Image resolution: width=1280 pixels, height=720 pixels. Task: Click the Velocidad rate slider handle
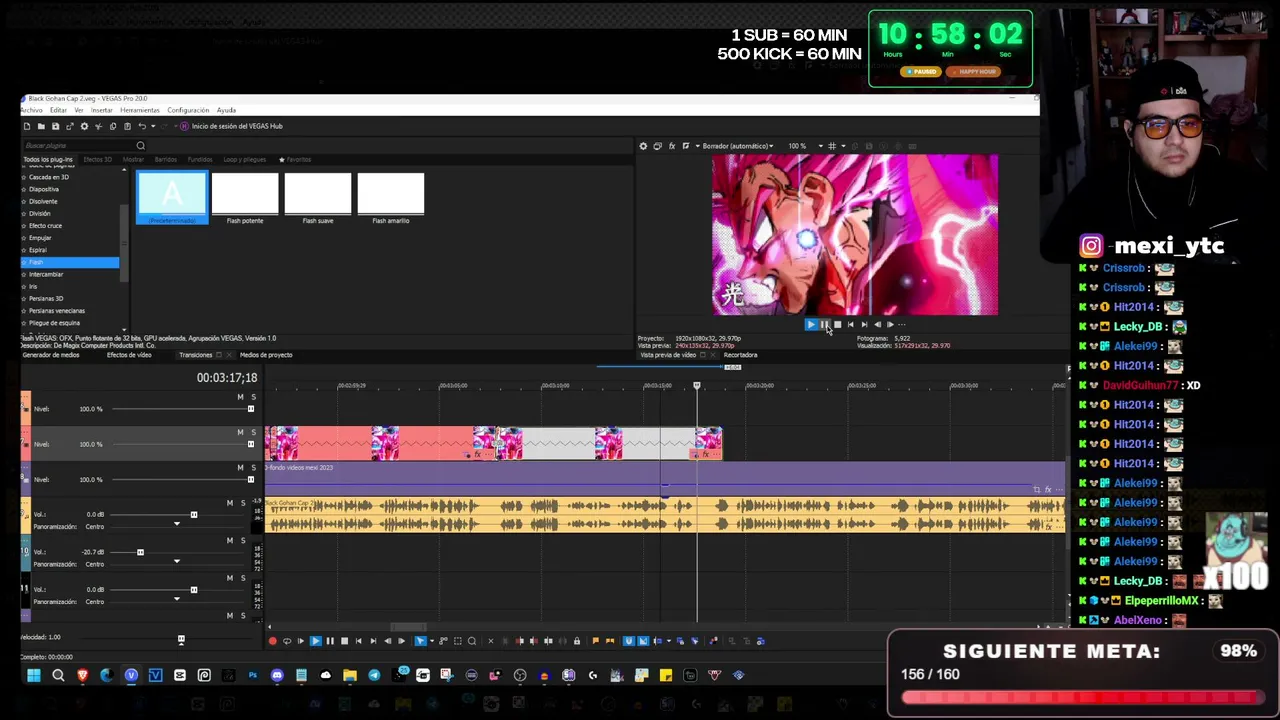[181, 639]
